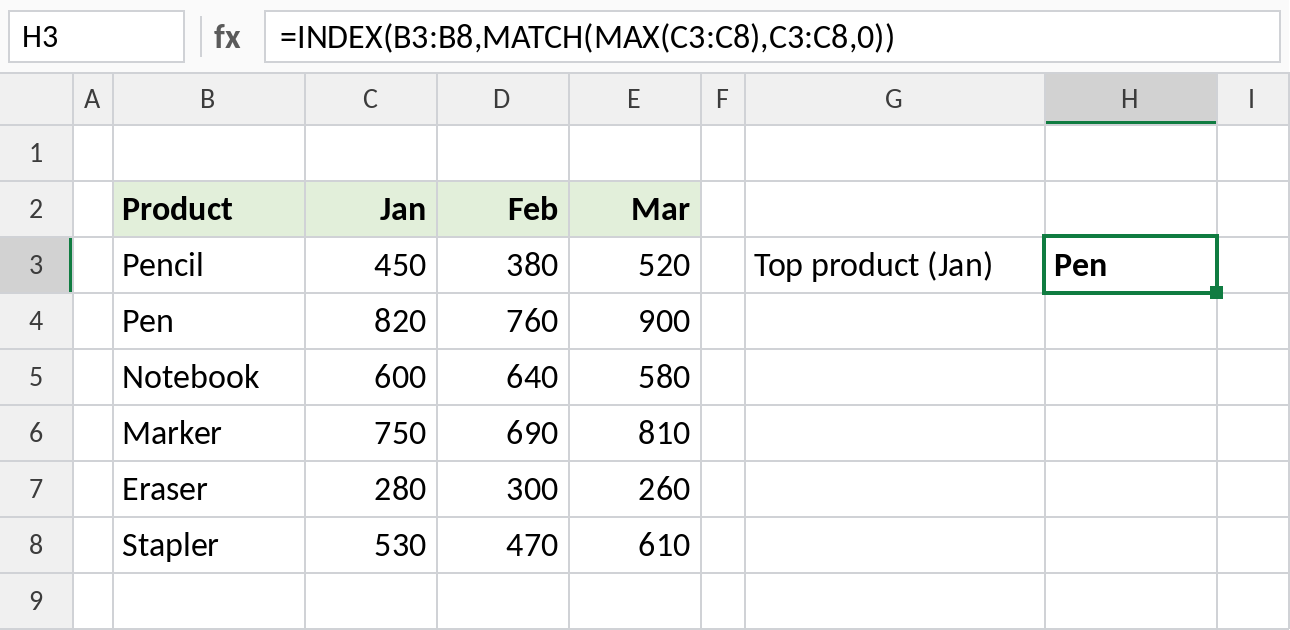Image resolution: width=1290 pixels, height=630 pixels.
Task: Select the Notebook cell
Action: 209,377
